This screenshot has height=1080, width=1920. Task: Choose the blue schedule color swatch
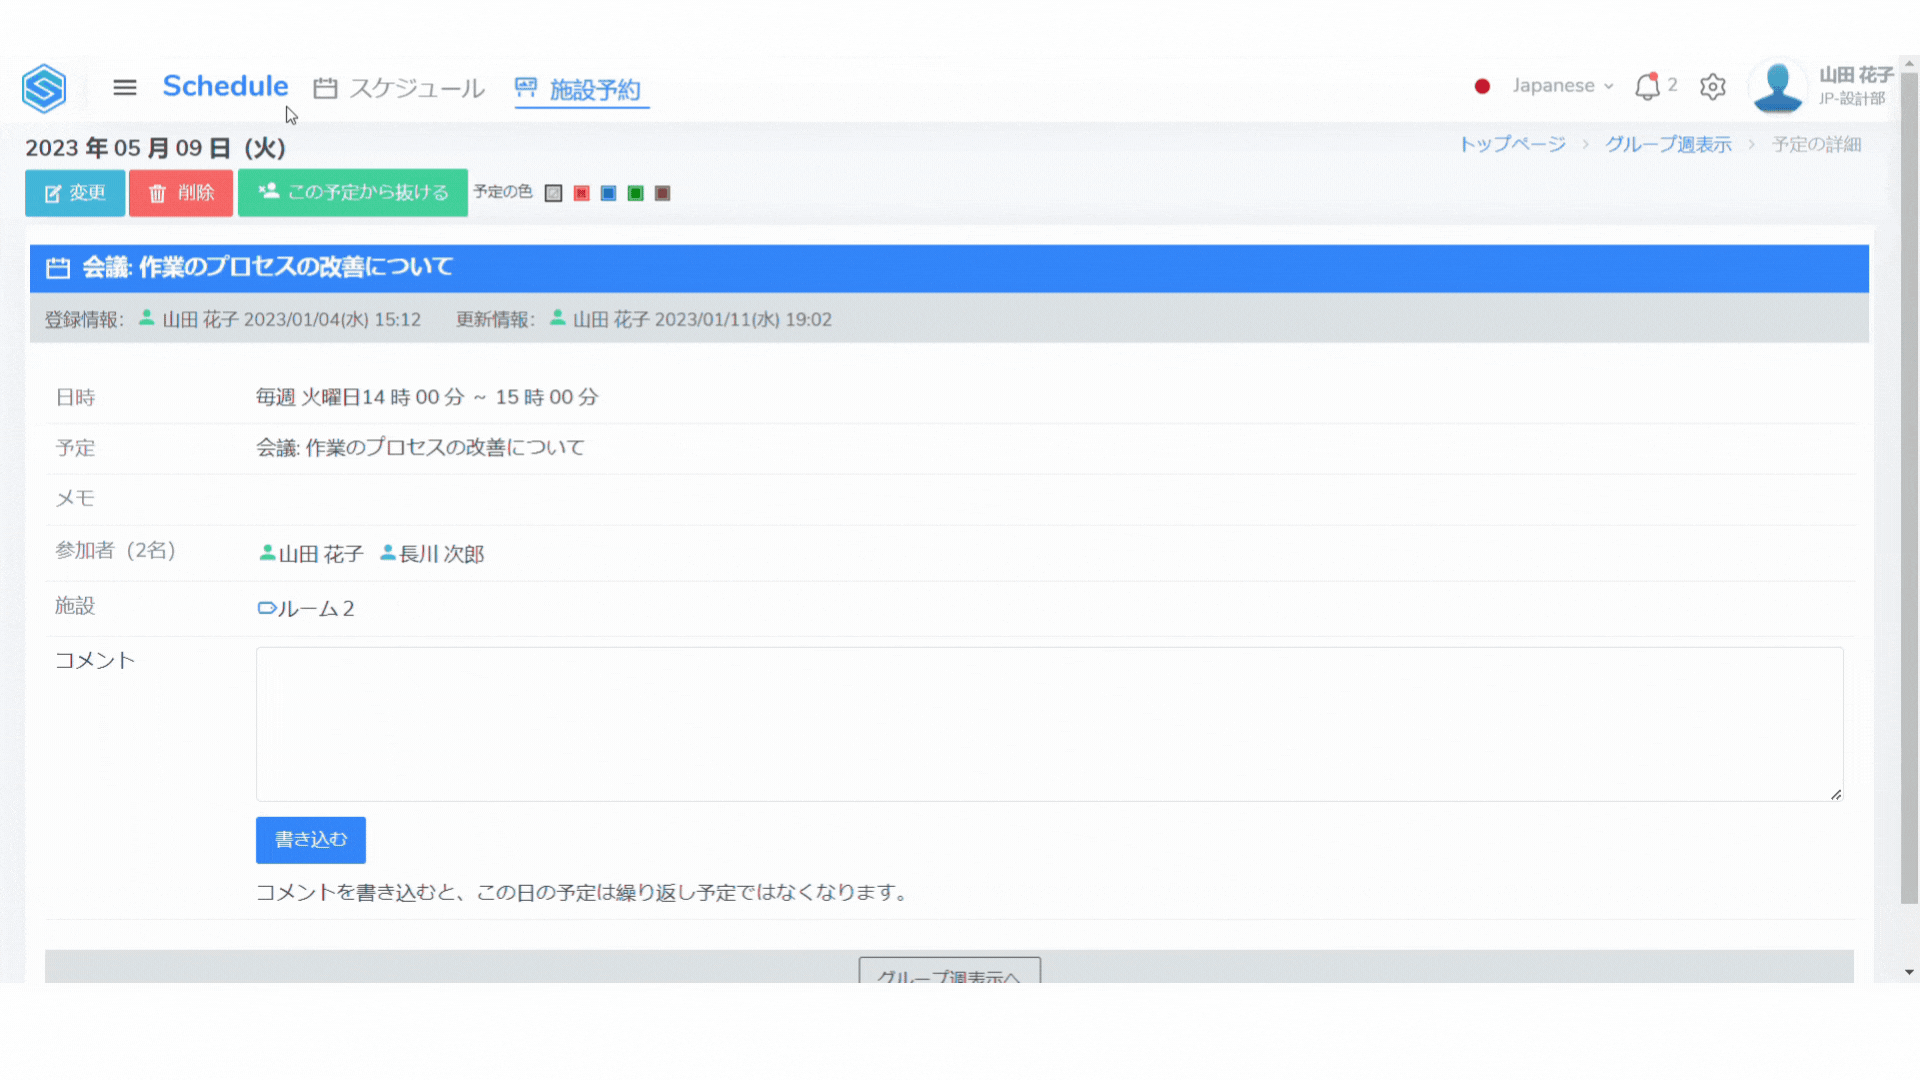608,193
